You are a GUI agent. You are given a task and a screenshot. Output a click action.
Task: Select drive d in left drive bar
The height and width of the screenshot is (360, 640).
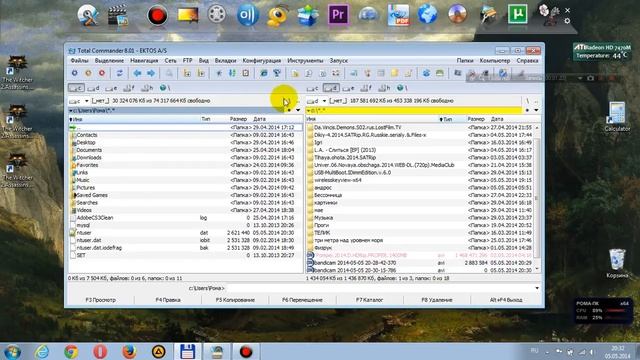(93, 88)
